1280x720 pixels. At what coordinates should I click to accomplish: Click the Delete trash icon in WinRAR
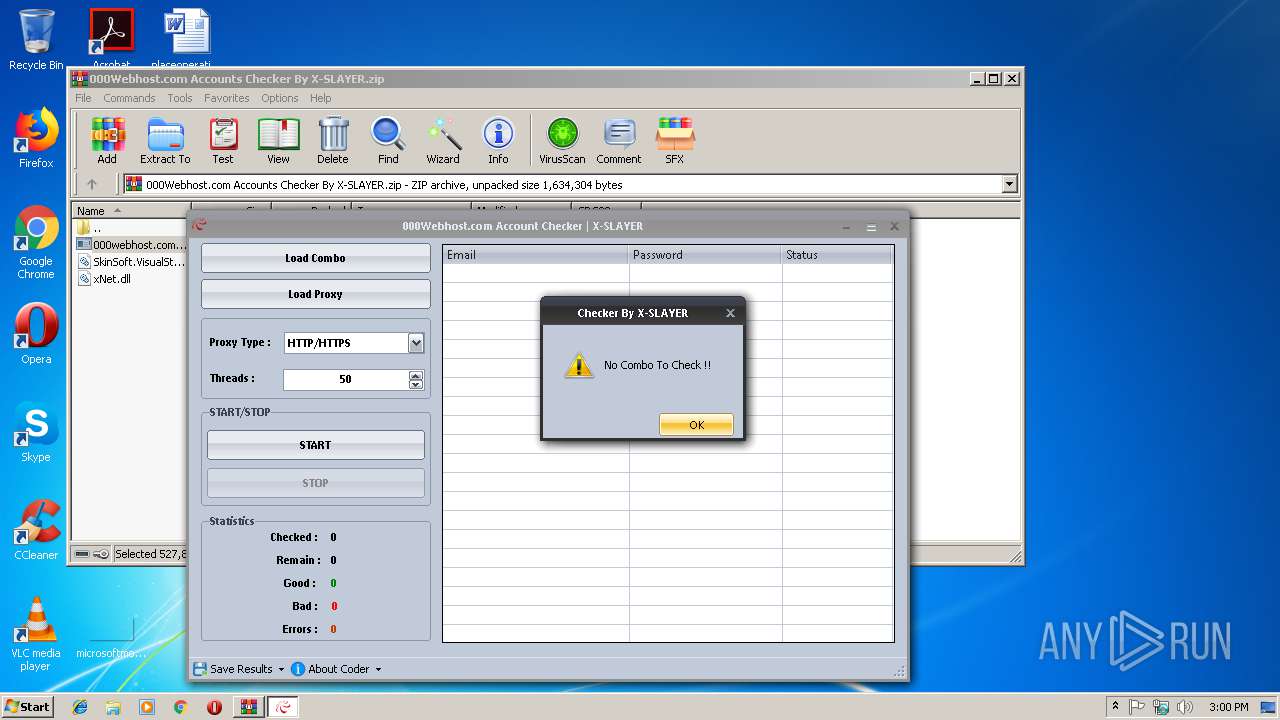pos(333,141)
